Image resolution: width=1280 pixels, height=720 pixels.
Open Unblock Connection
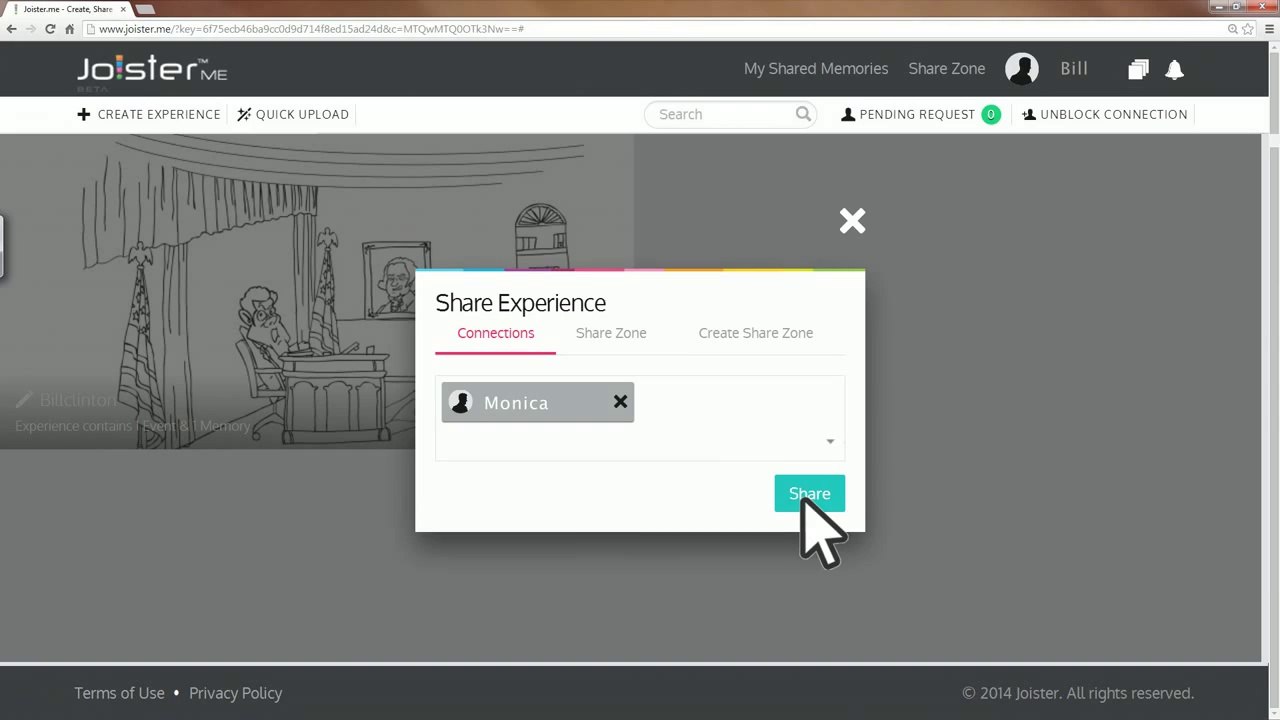tap(1105, 114)
